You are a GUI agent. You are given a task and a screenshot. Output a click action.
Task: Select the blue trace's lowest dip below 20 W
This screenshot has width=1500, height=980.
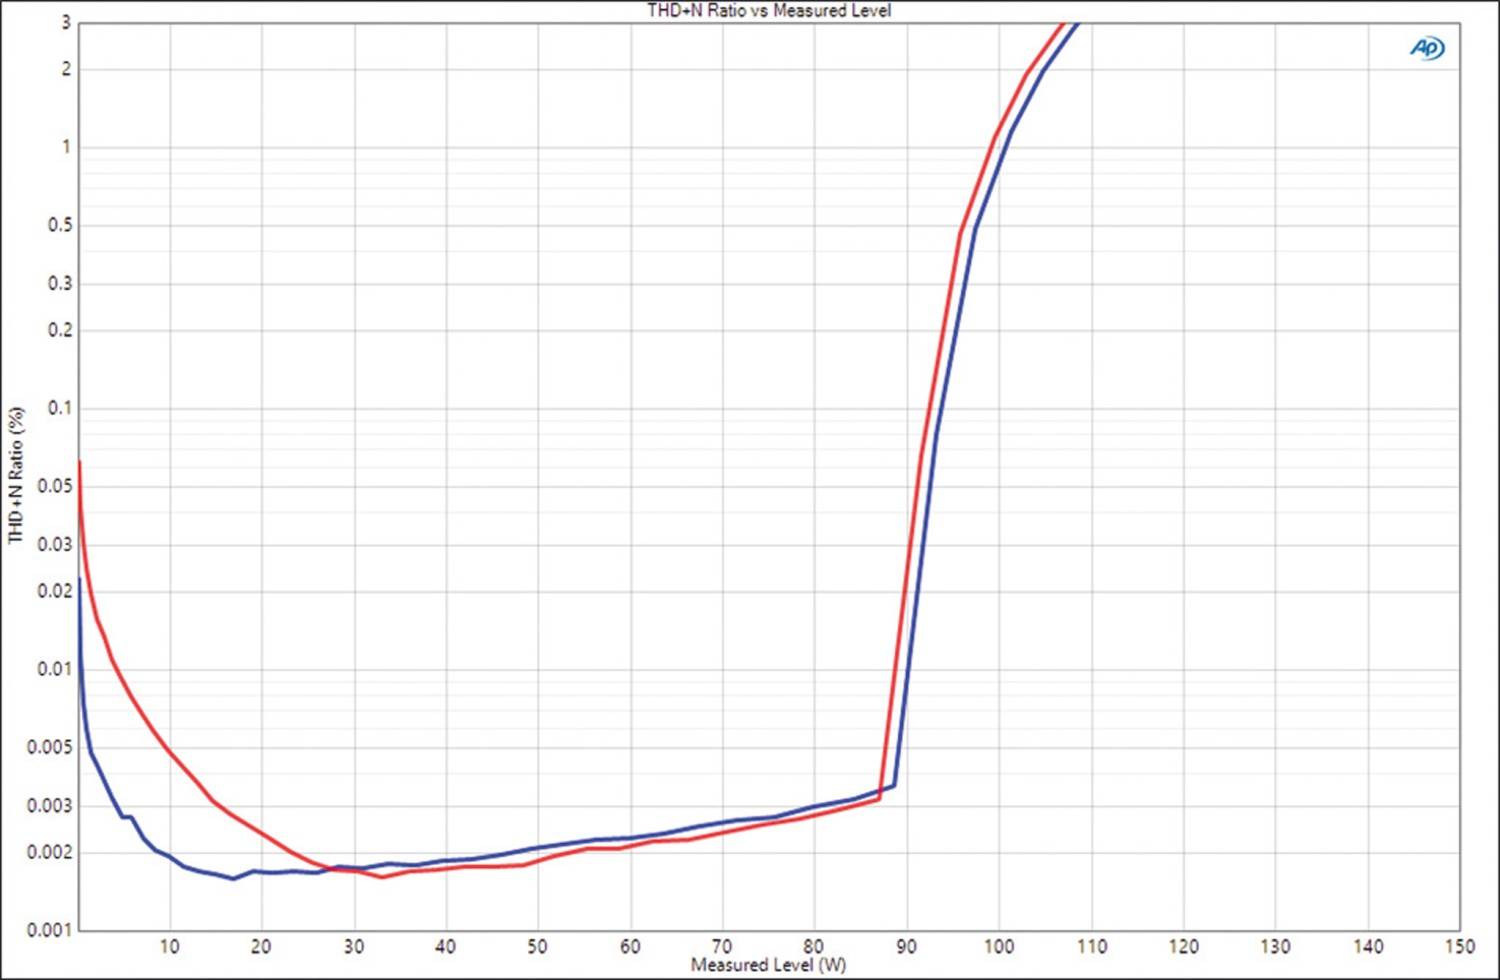(234, 878)
